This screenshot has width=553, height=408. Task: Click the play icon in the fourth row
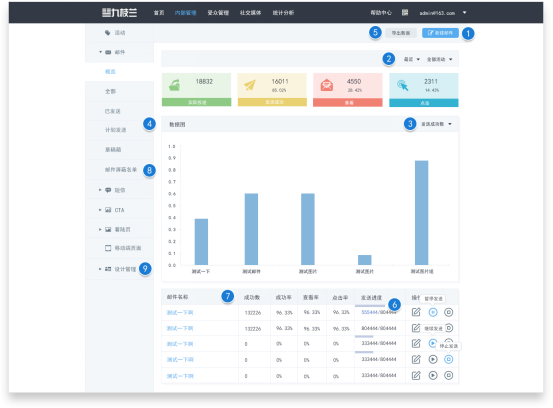tap(433, 359)
